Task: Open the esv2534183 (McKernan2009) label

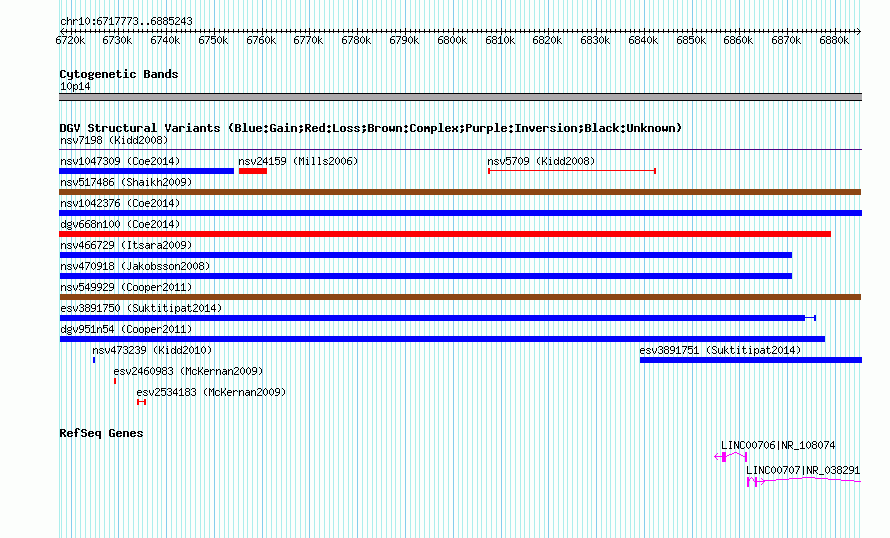Action: click(211, 392)
